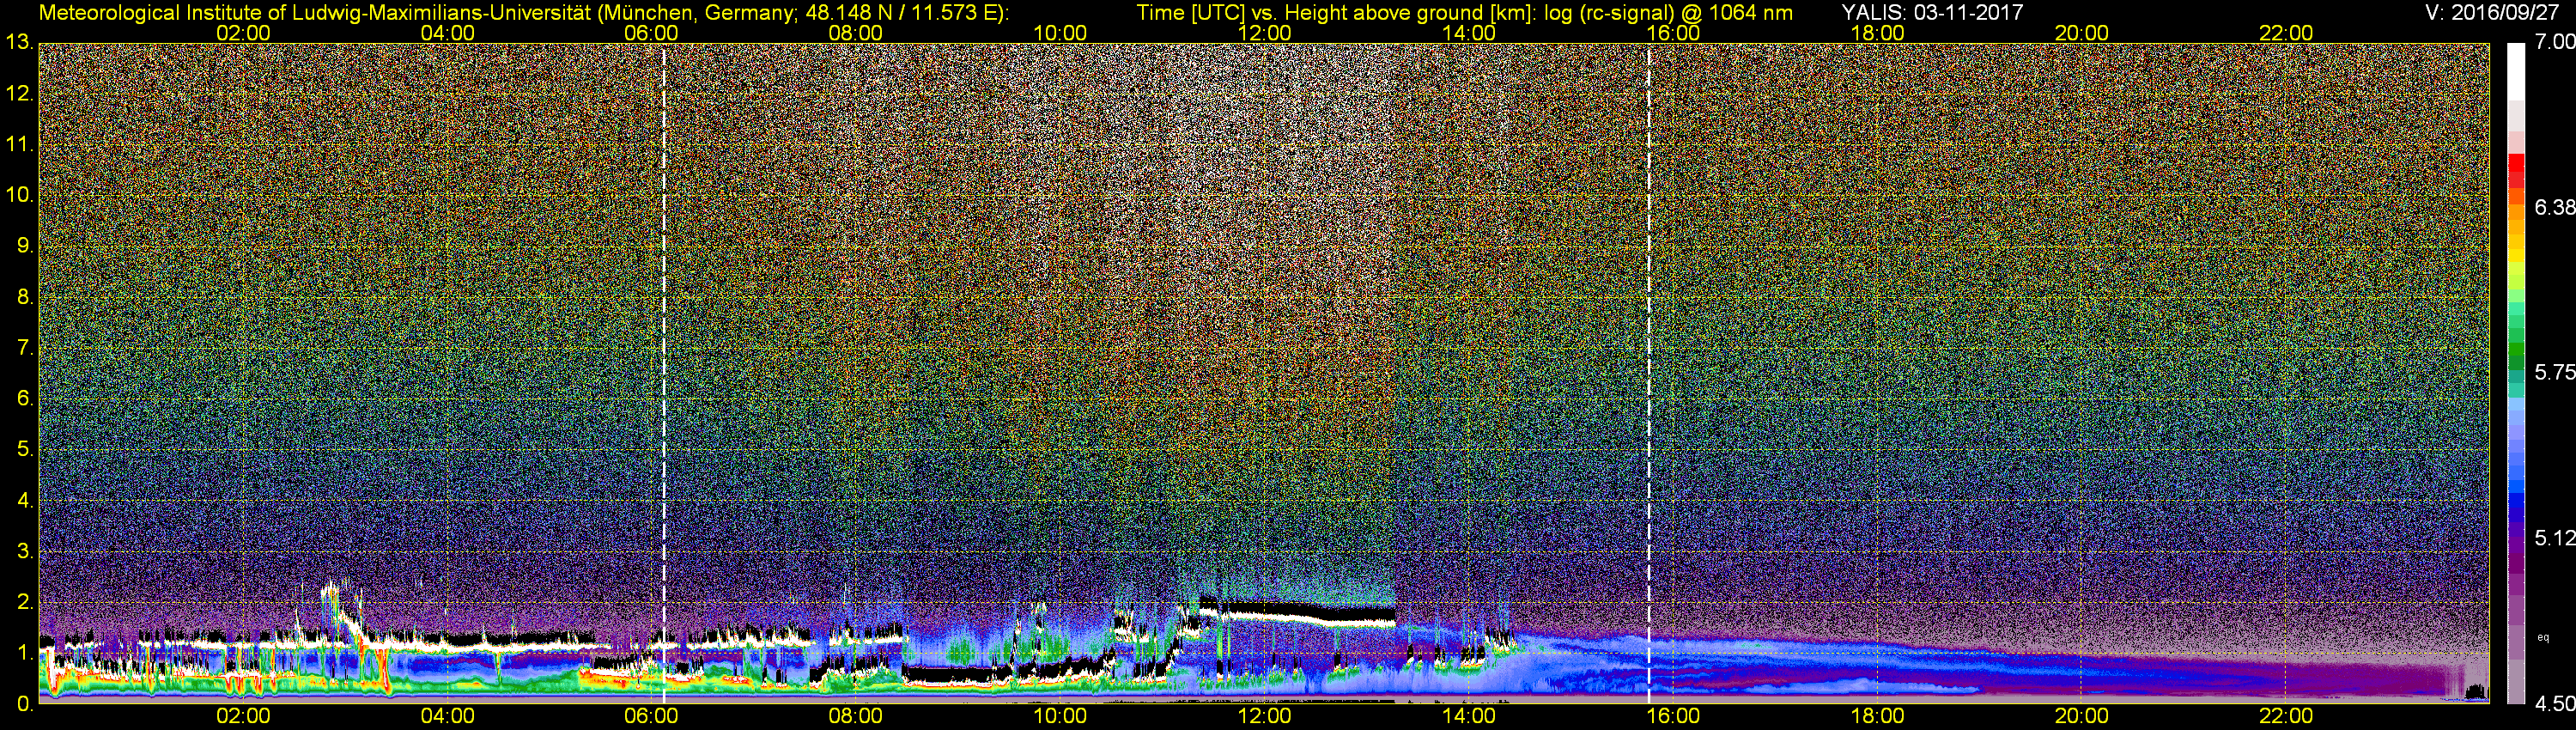Click the 06:00 label on the top time axis
The width and height of the screenshot is (2576, 730).
(651, 33)
